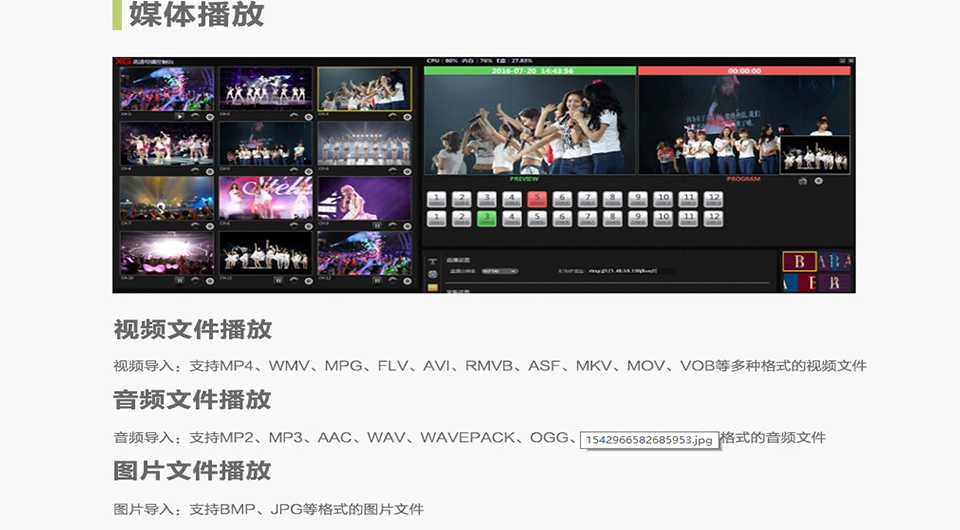This screenshot has width=960, height=530.
Task: Click the heading 视频文件播放
Action: 193,330
